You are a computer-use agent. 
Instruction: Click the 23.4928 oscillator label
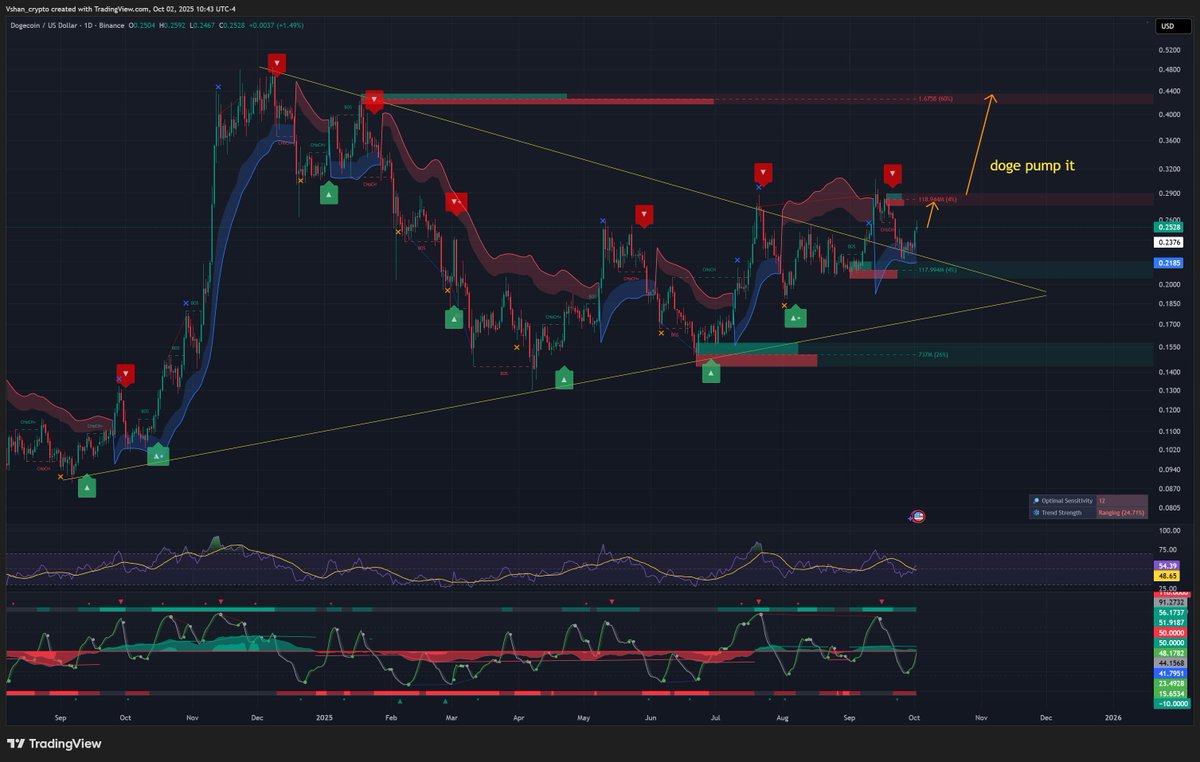tap(1168, 684)
